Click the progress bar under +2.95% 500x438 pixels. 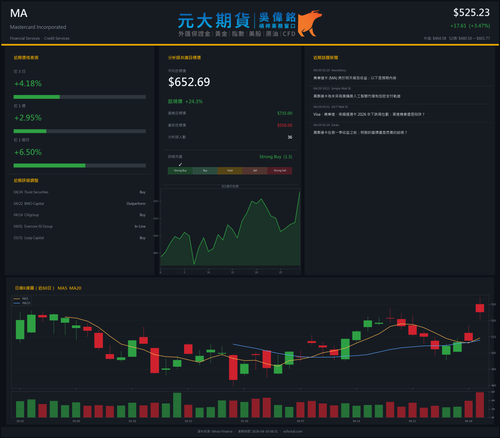pyautogui.click(x=80, y=131)
